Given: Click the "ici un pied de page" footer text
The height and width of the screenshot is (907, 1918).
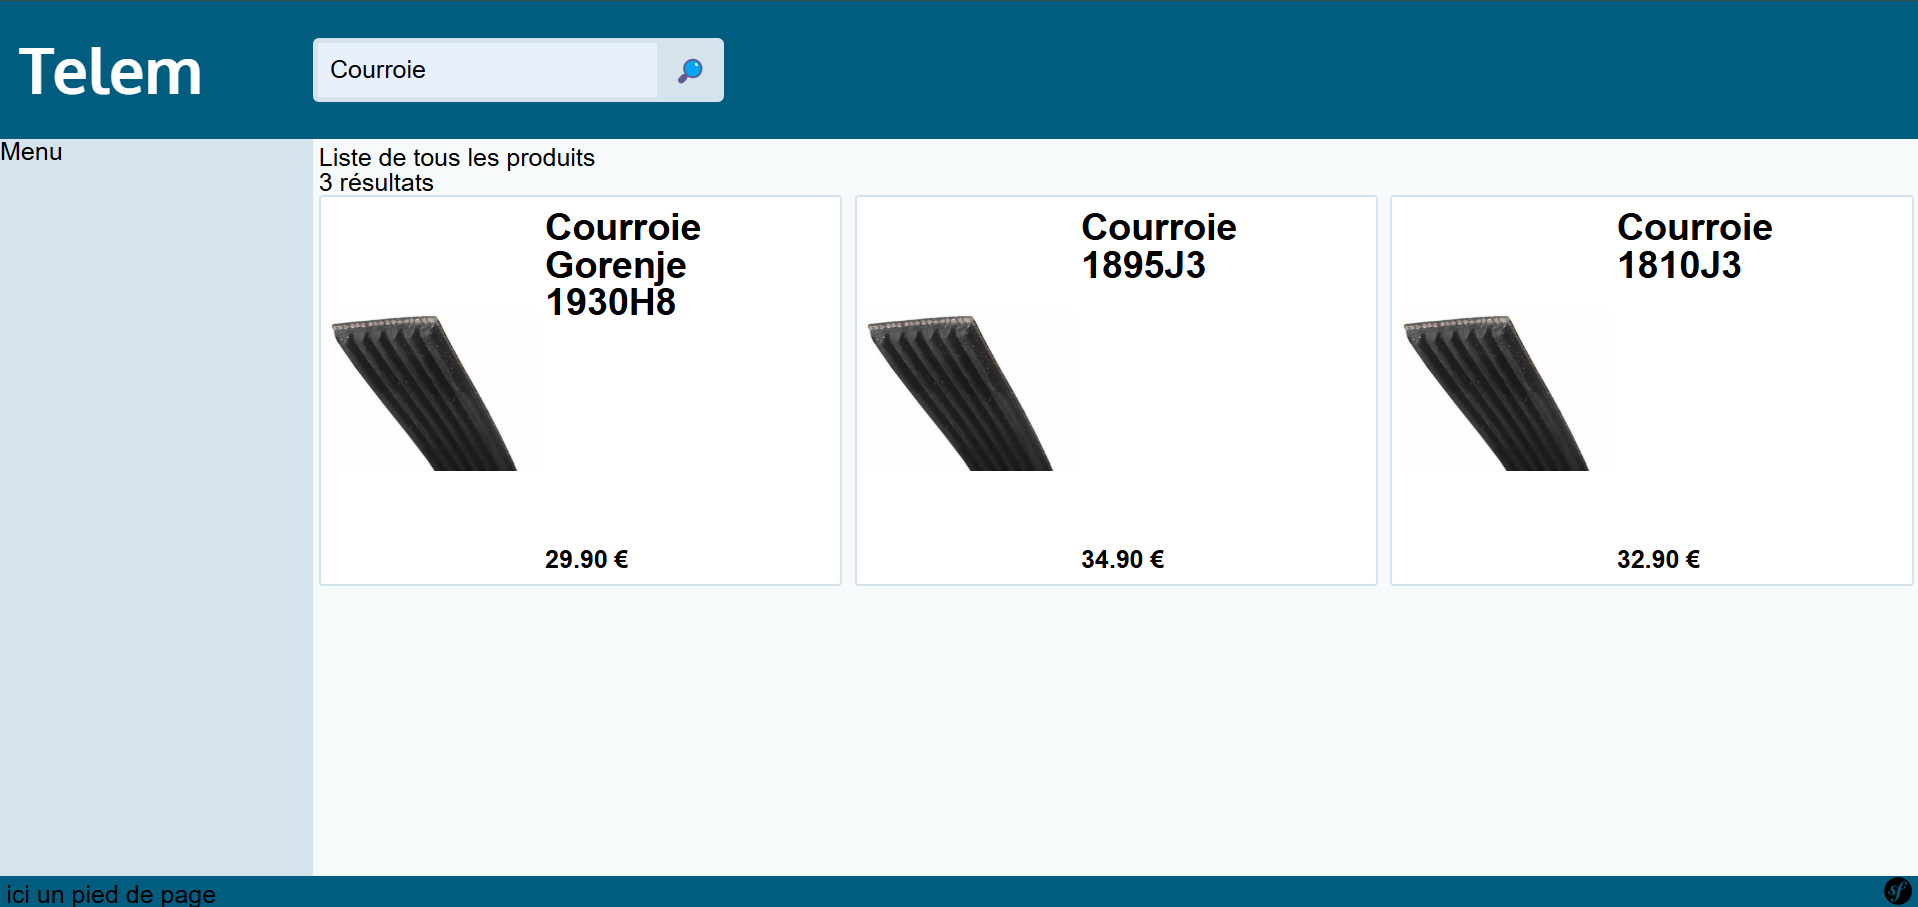Looking at the screenshot, I should [x=111, y=894].
